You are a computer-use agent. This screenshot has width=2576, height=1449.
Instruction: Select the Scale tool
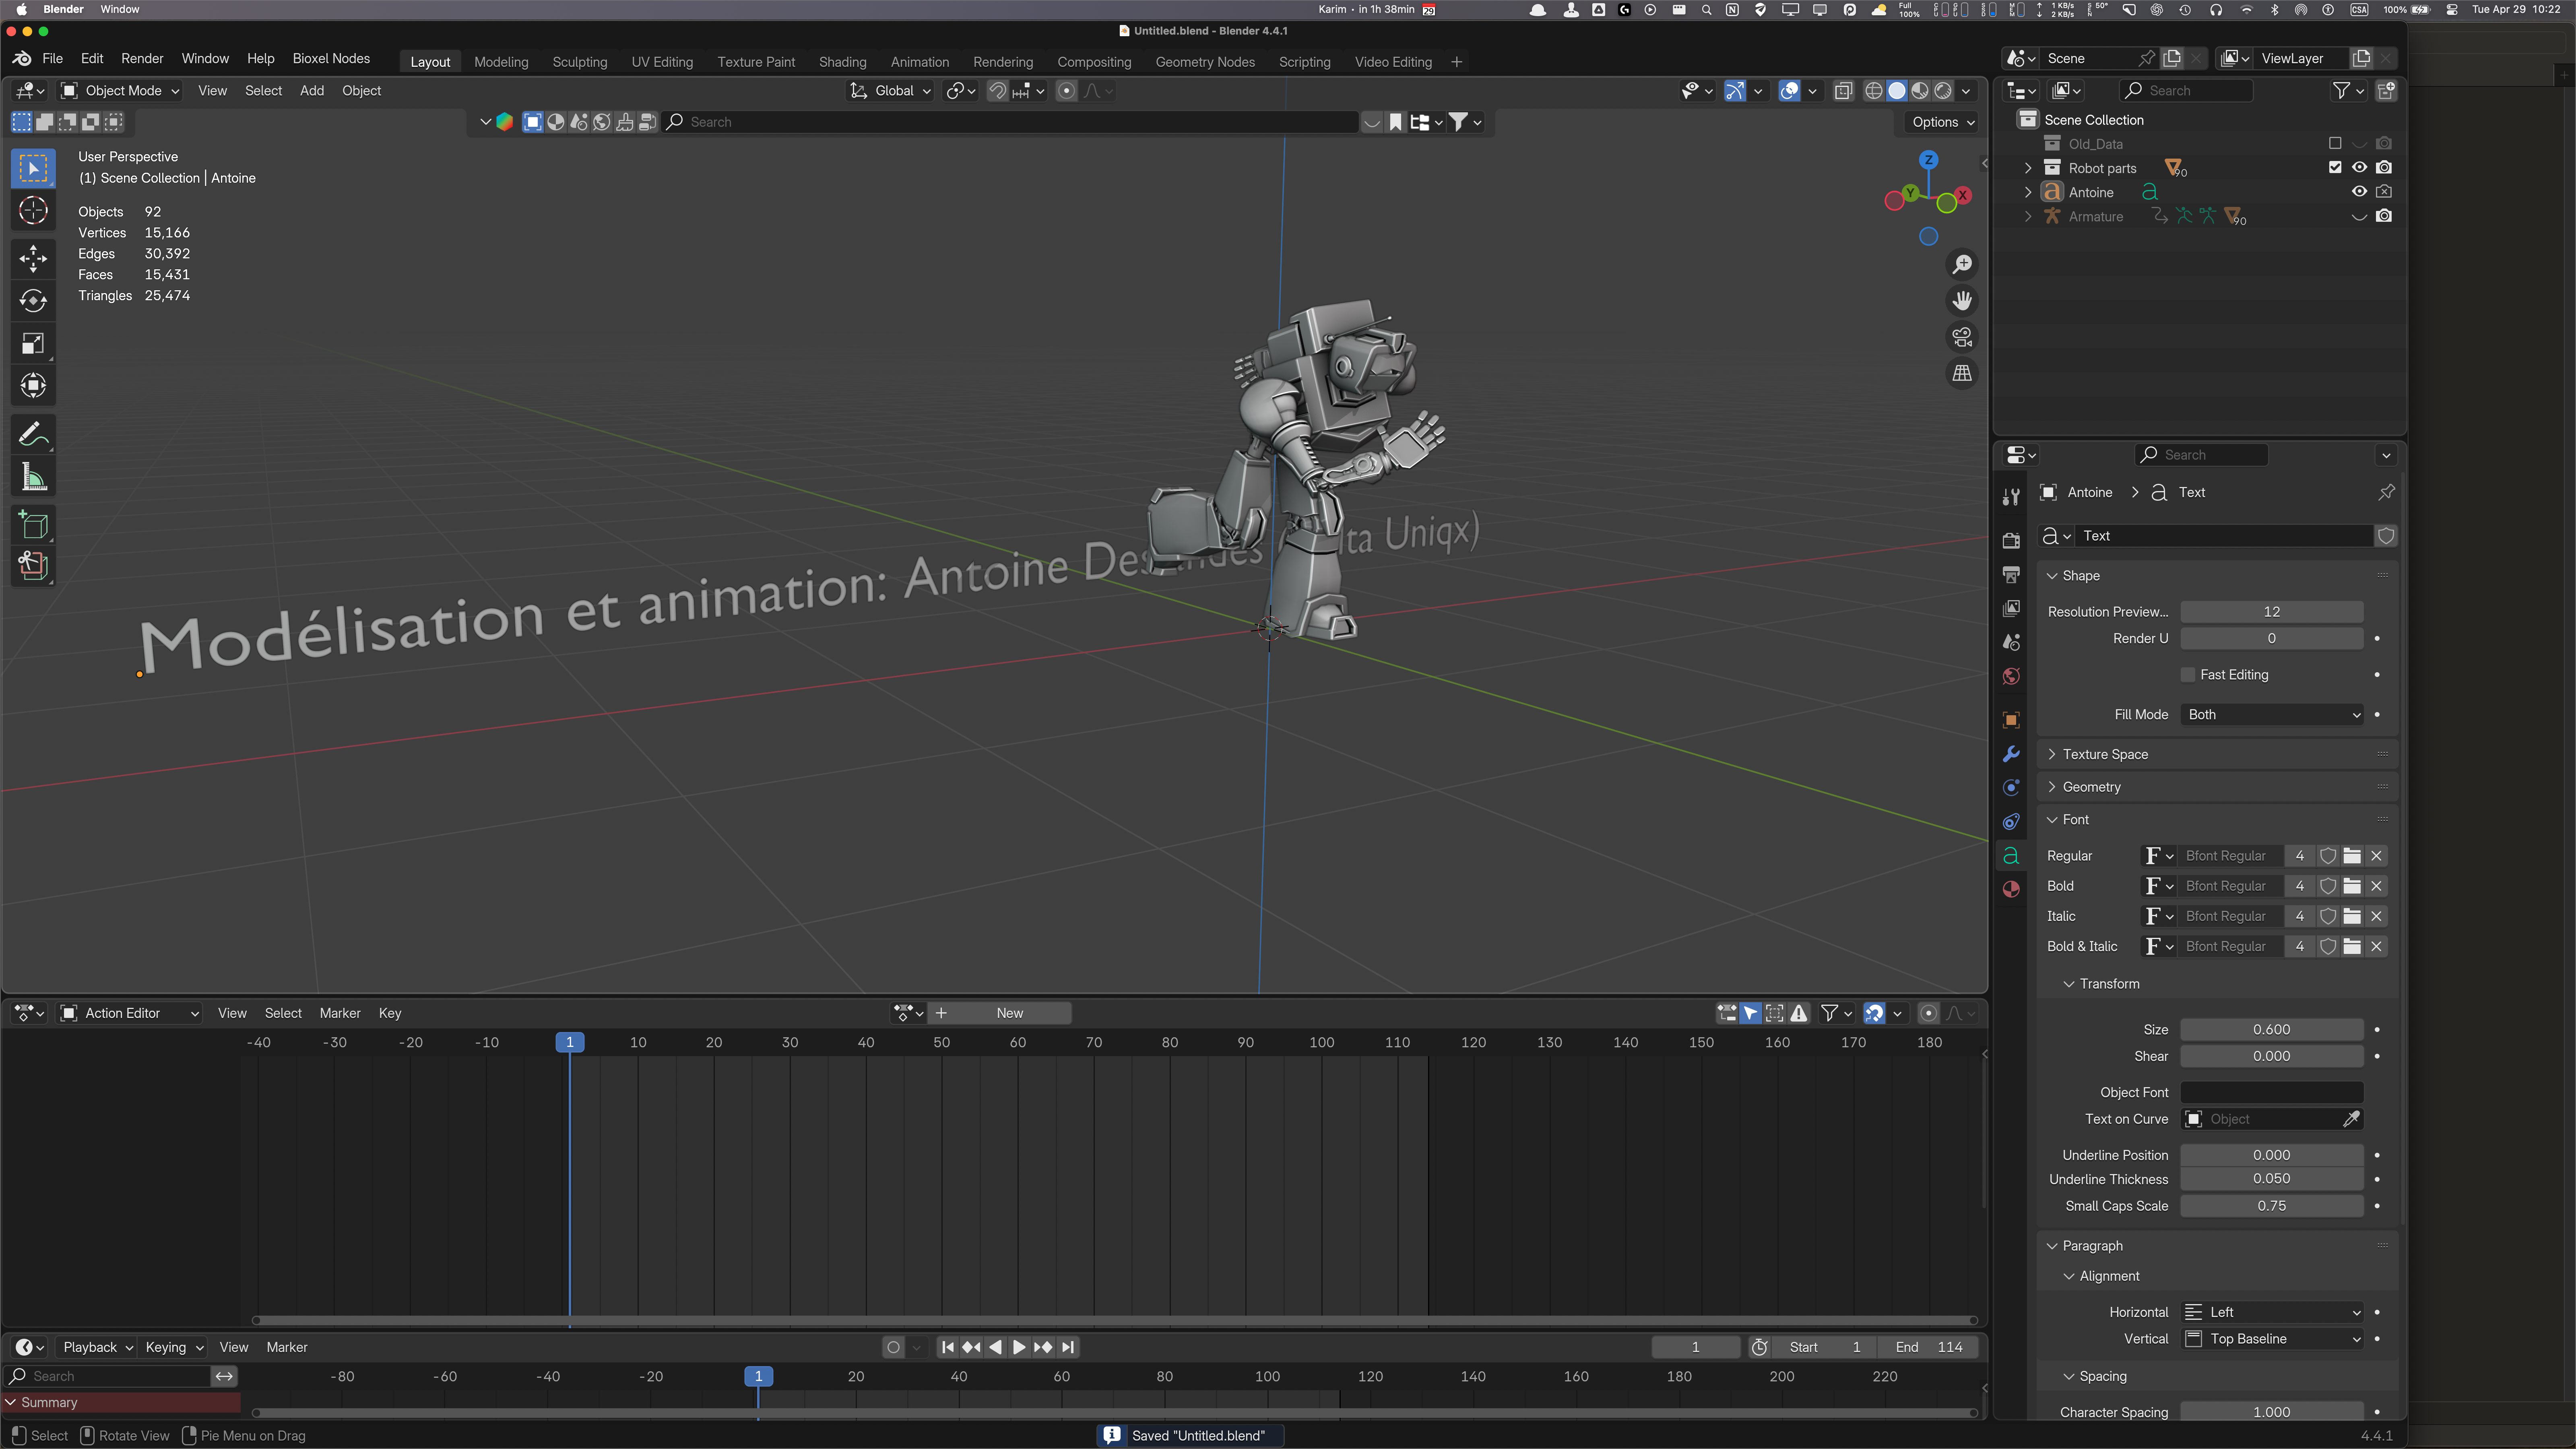(x=33, y=344)
